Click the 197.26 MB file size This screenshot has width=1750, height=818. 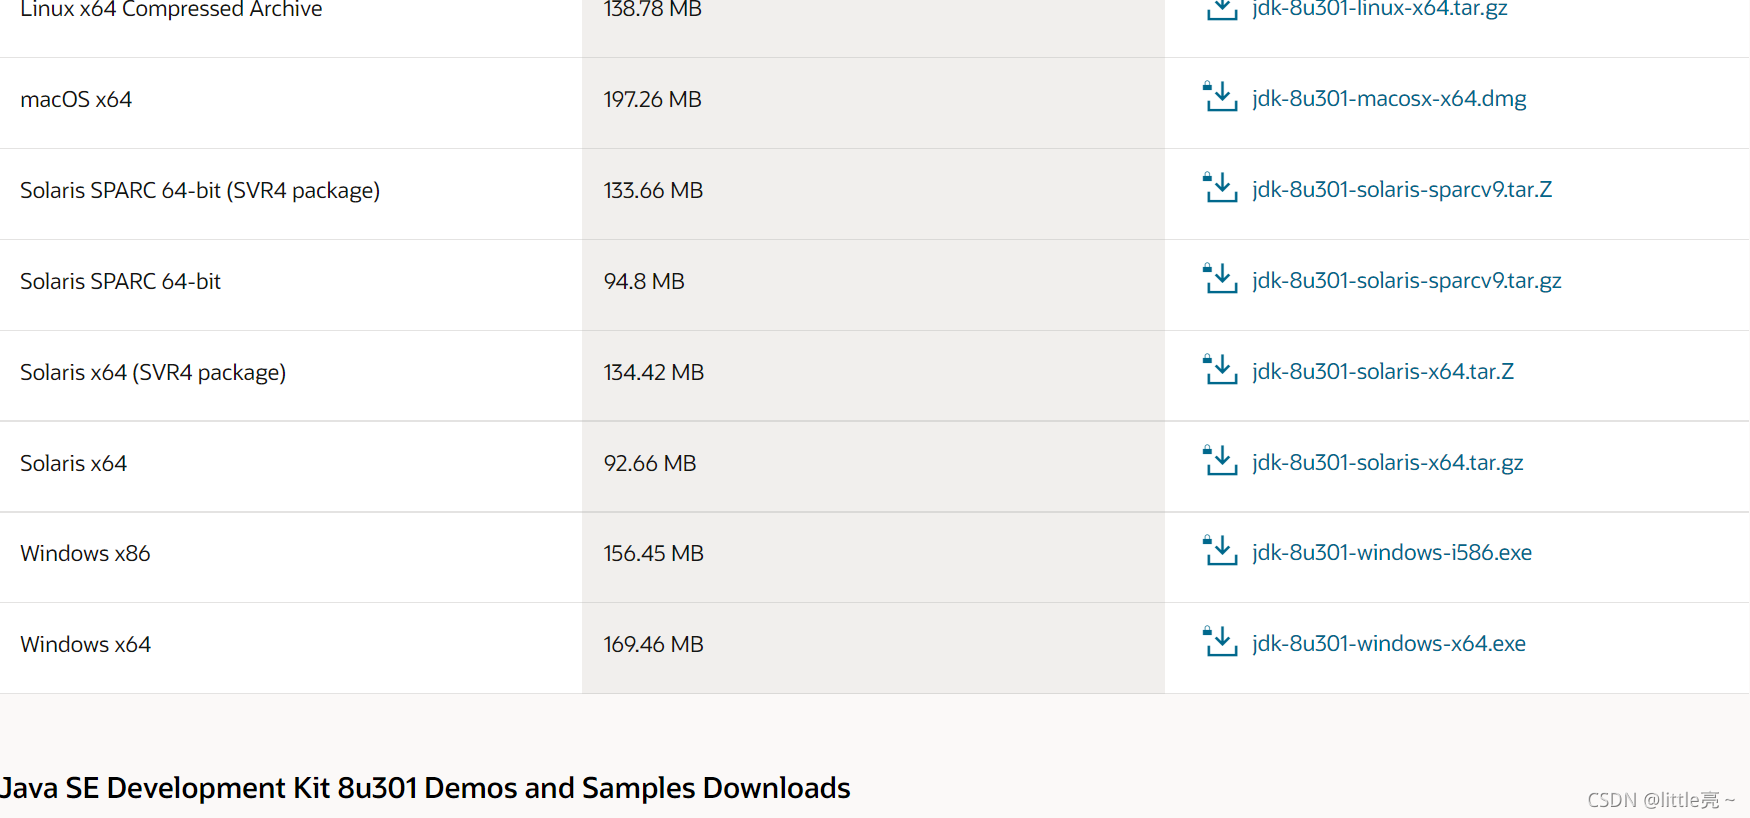point(652,99)
